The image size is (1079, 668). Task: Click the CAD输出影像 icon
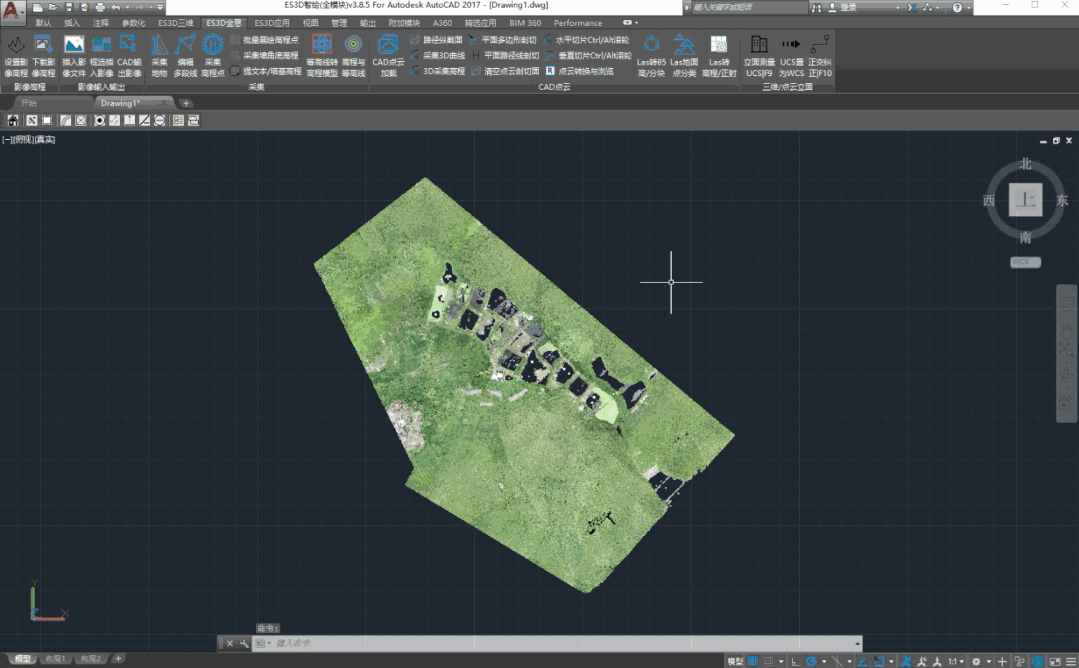point(129,56)
